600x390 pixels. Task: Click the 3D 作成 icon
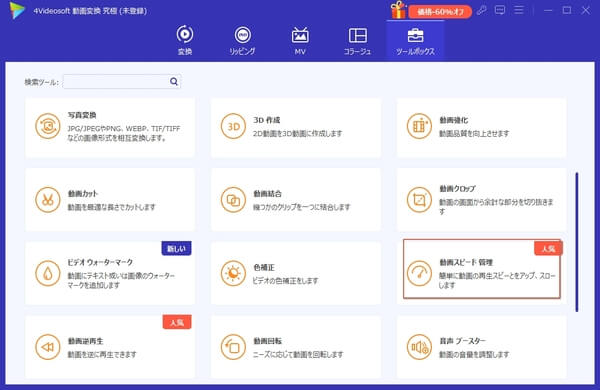click(x=233, y=126)
